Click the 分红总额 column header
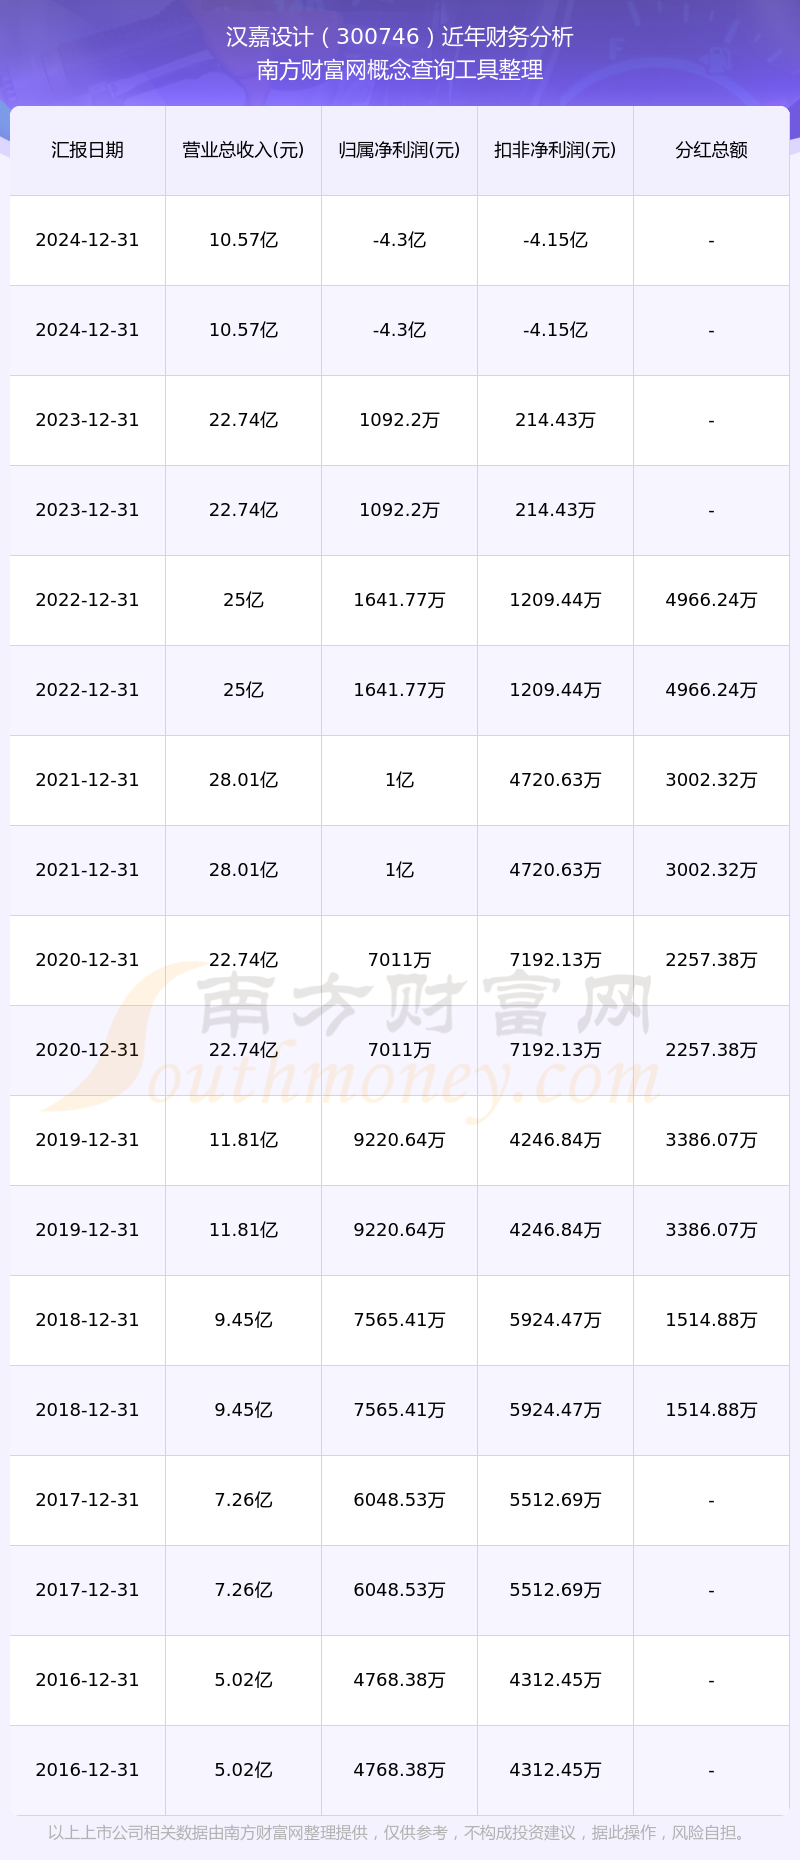The height and width of the screenshot is (1860, 800). pyautogui.click(x=711, y=150)
